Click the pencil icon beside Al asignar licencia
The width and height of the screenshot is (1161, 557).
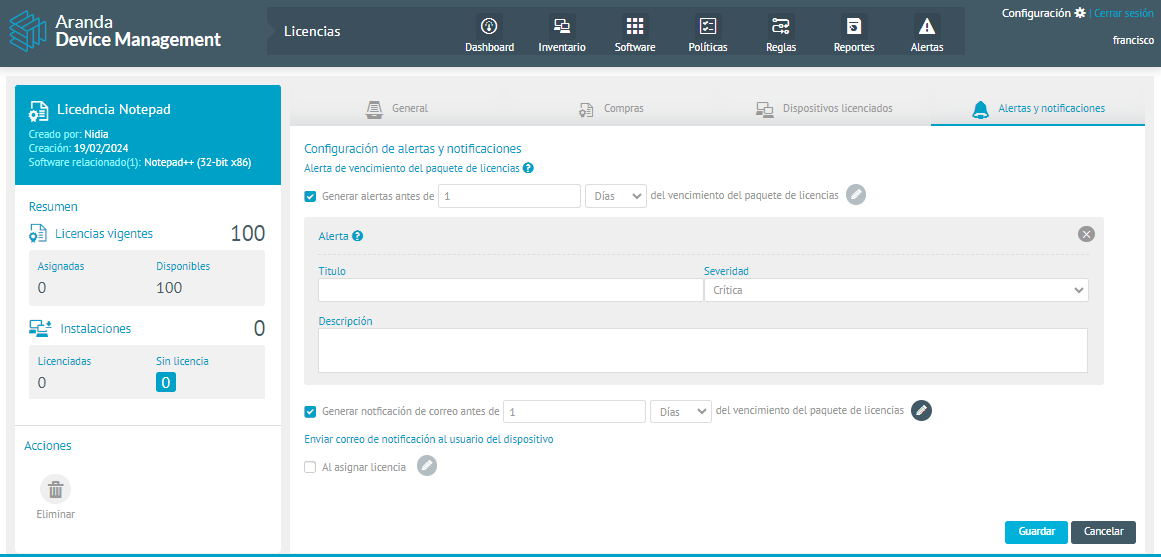click(x=427, y=465)
